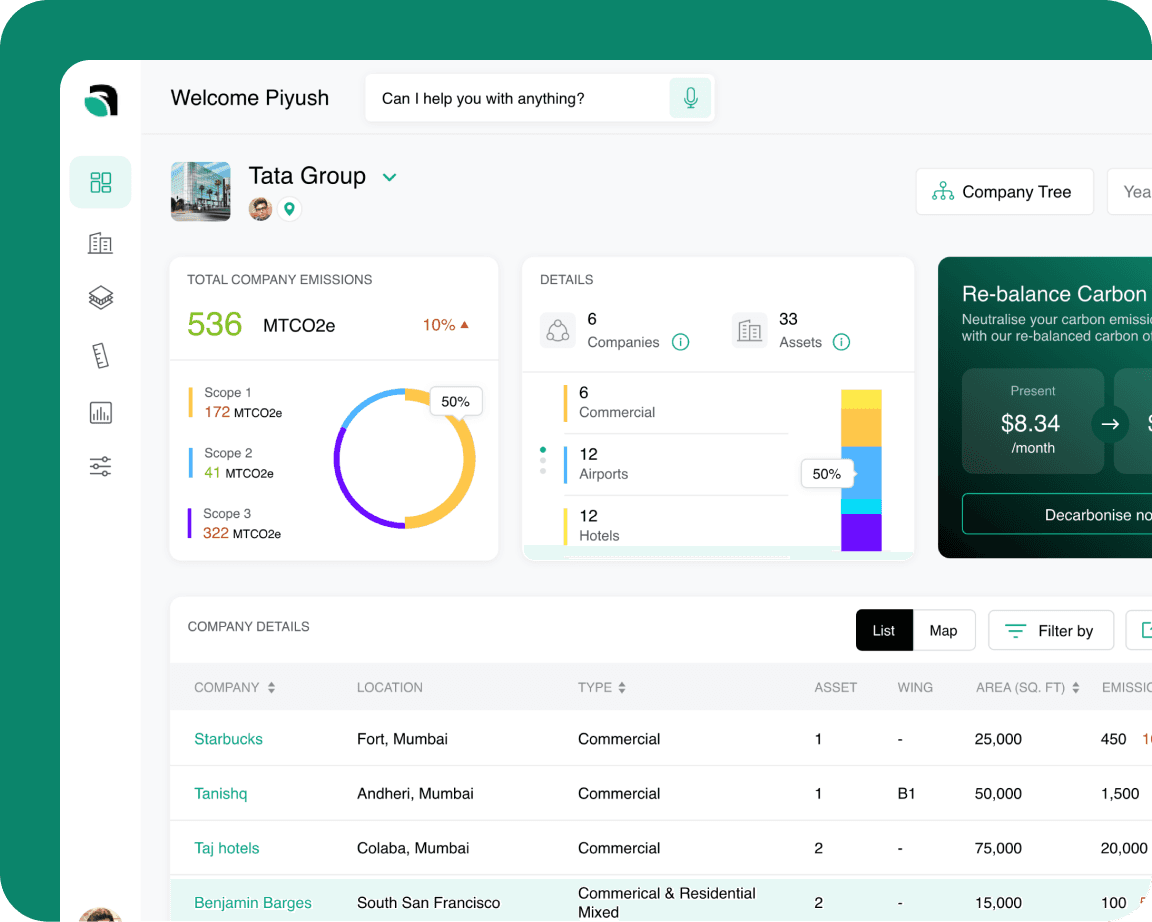Screen dimensions: 1152x922
Task: Click the green leaf app logo
Action: click(x=101, y=101)
